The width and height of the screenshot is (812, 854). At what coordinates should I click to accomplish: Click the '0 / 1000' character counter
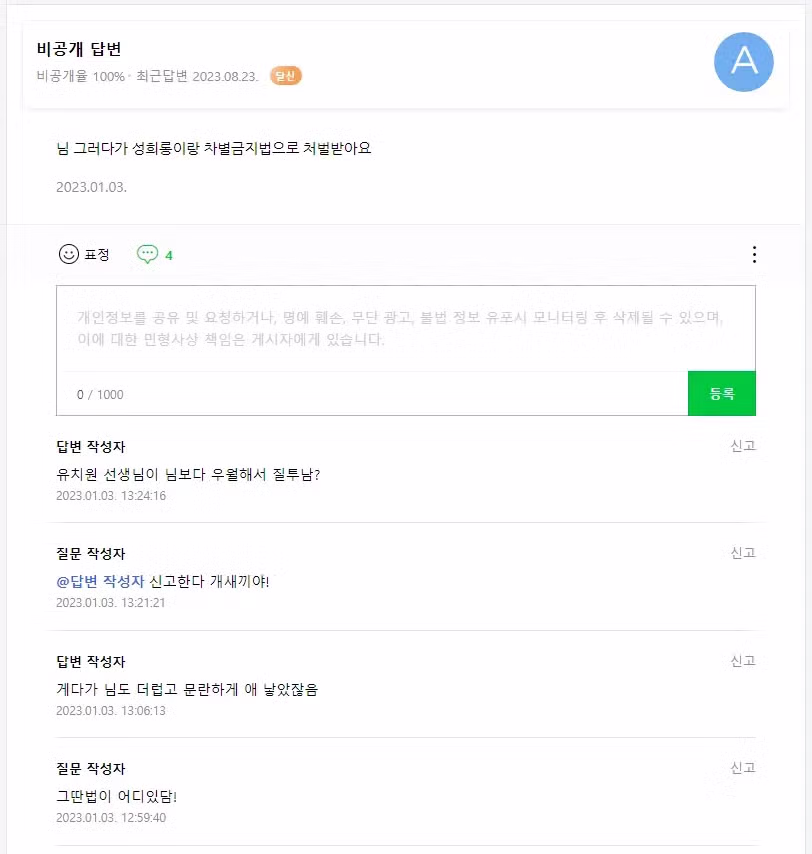(x=100, y=394)
